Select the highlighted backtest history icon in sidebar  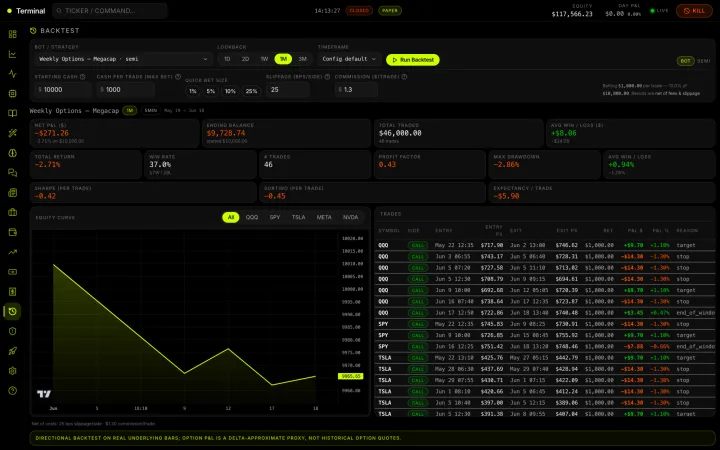click(x=12, y=311)
